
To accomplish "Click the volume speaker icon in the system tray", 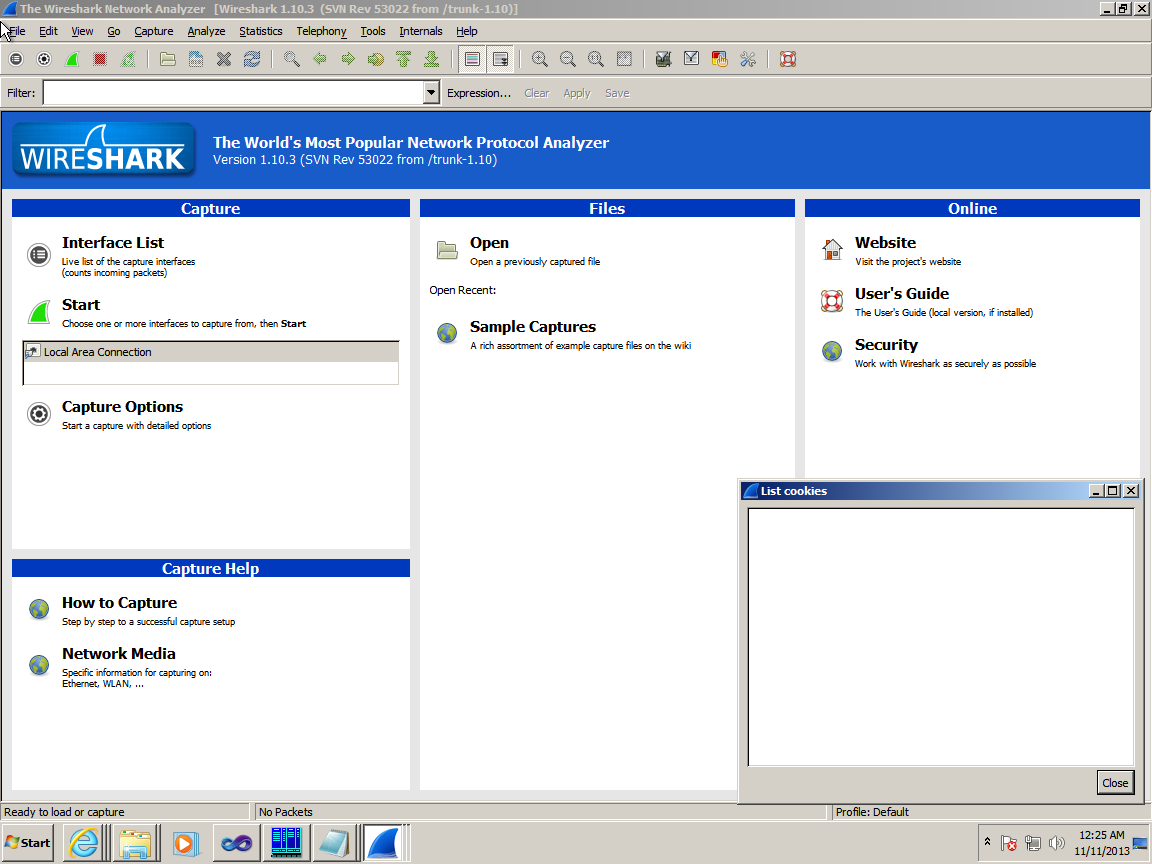I will [1056, 843].
